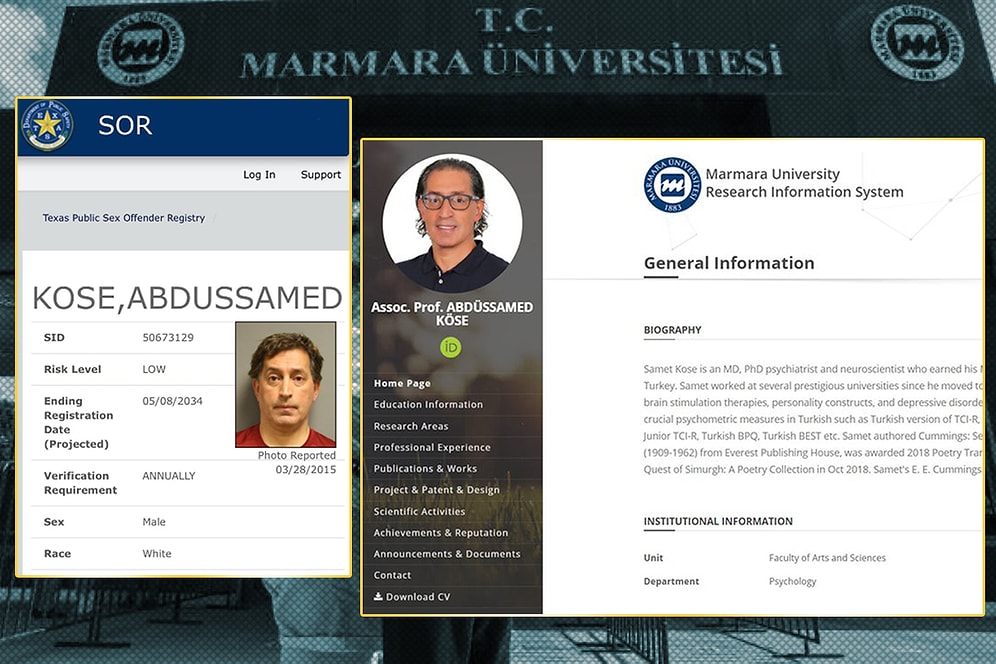Open Project & Patent & Design item
Screen dimensions: 996x664
(436, 490)
